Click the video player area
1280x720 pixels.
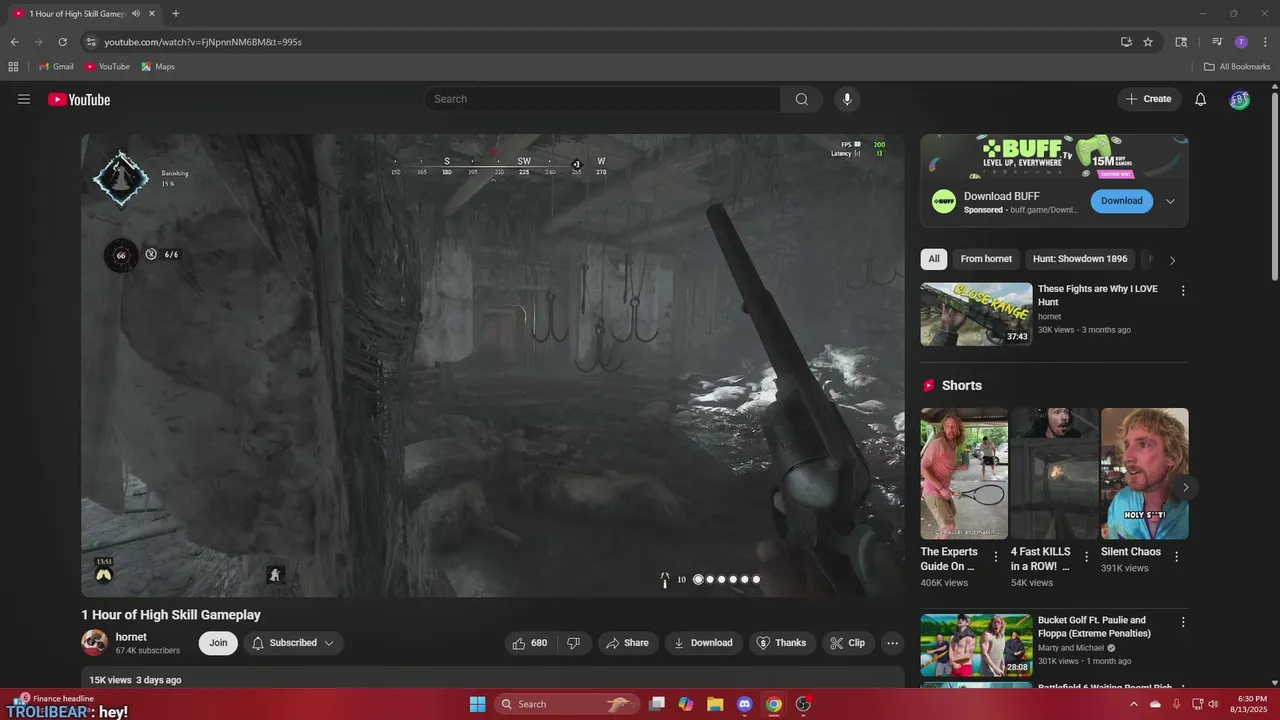(x=493, y=366)
